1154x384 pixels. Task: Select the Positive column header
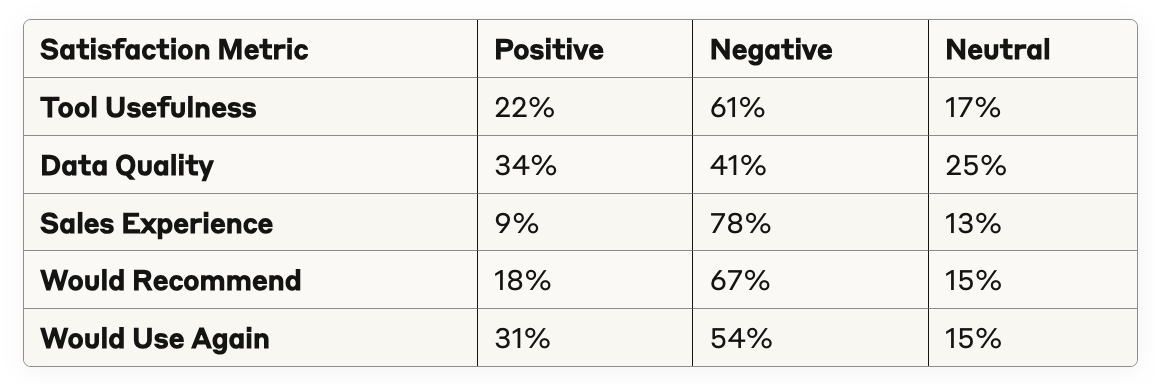click(549, 49)
